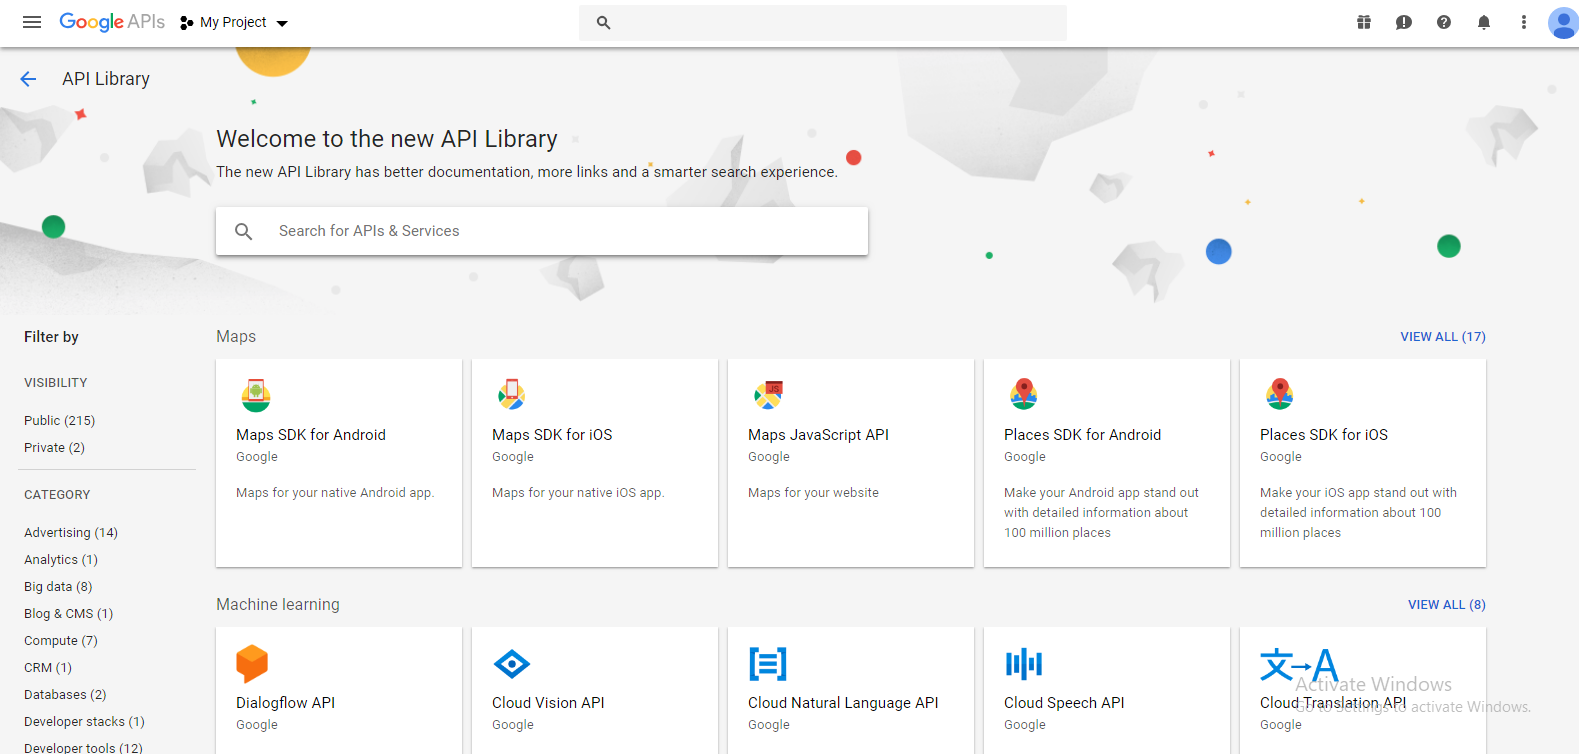View all 17 Maps APIs
The height and width of the screenshot is (754, 1579).
click(x=1443, y=337)
